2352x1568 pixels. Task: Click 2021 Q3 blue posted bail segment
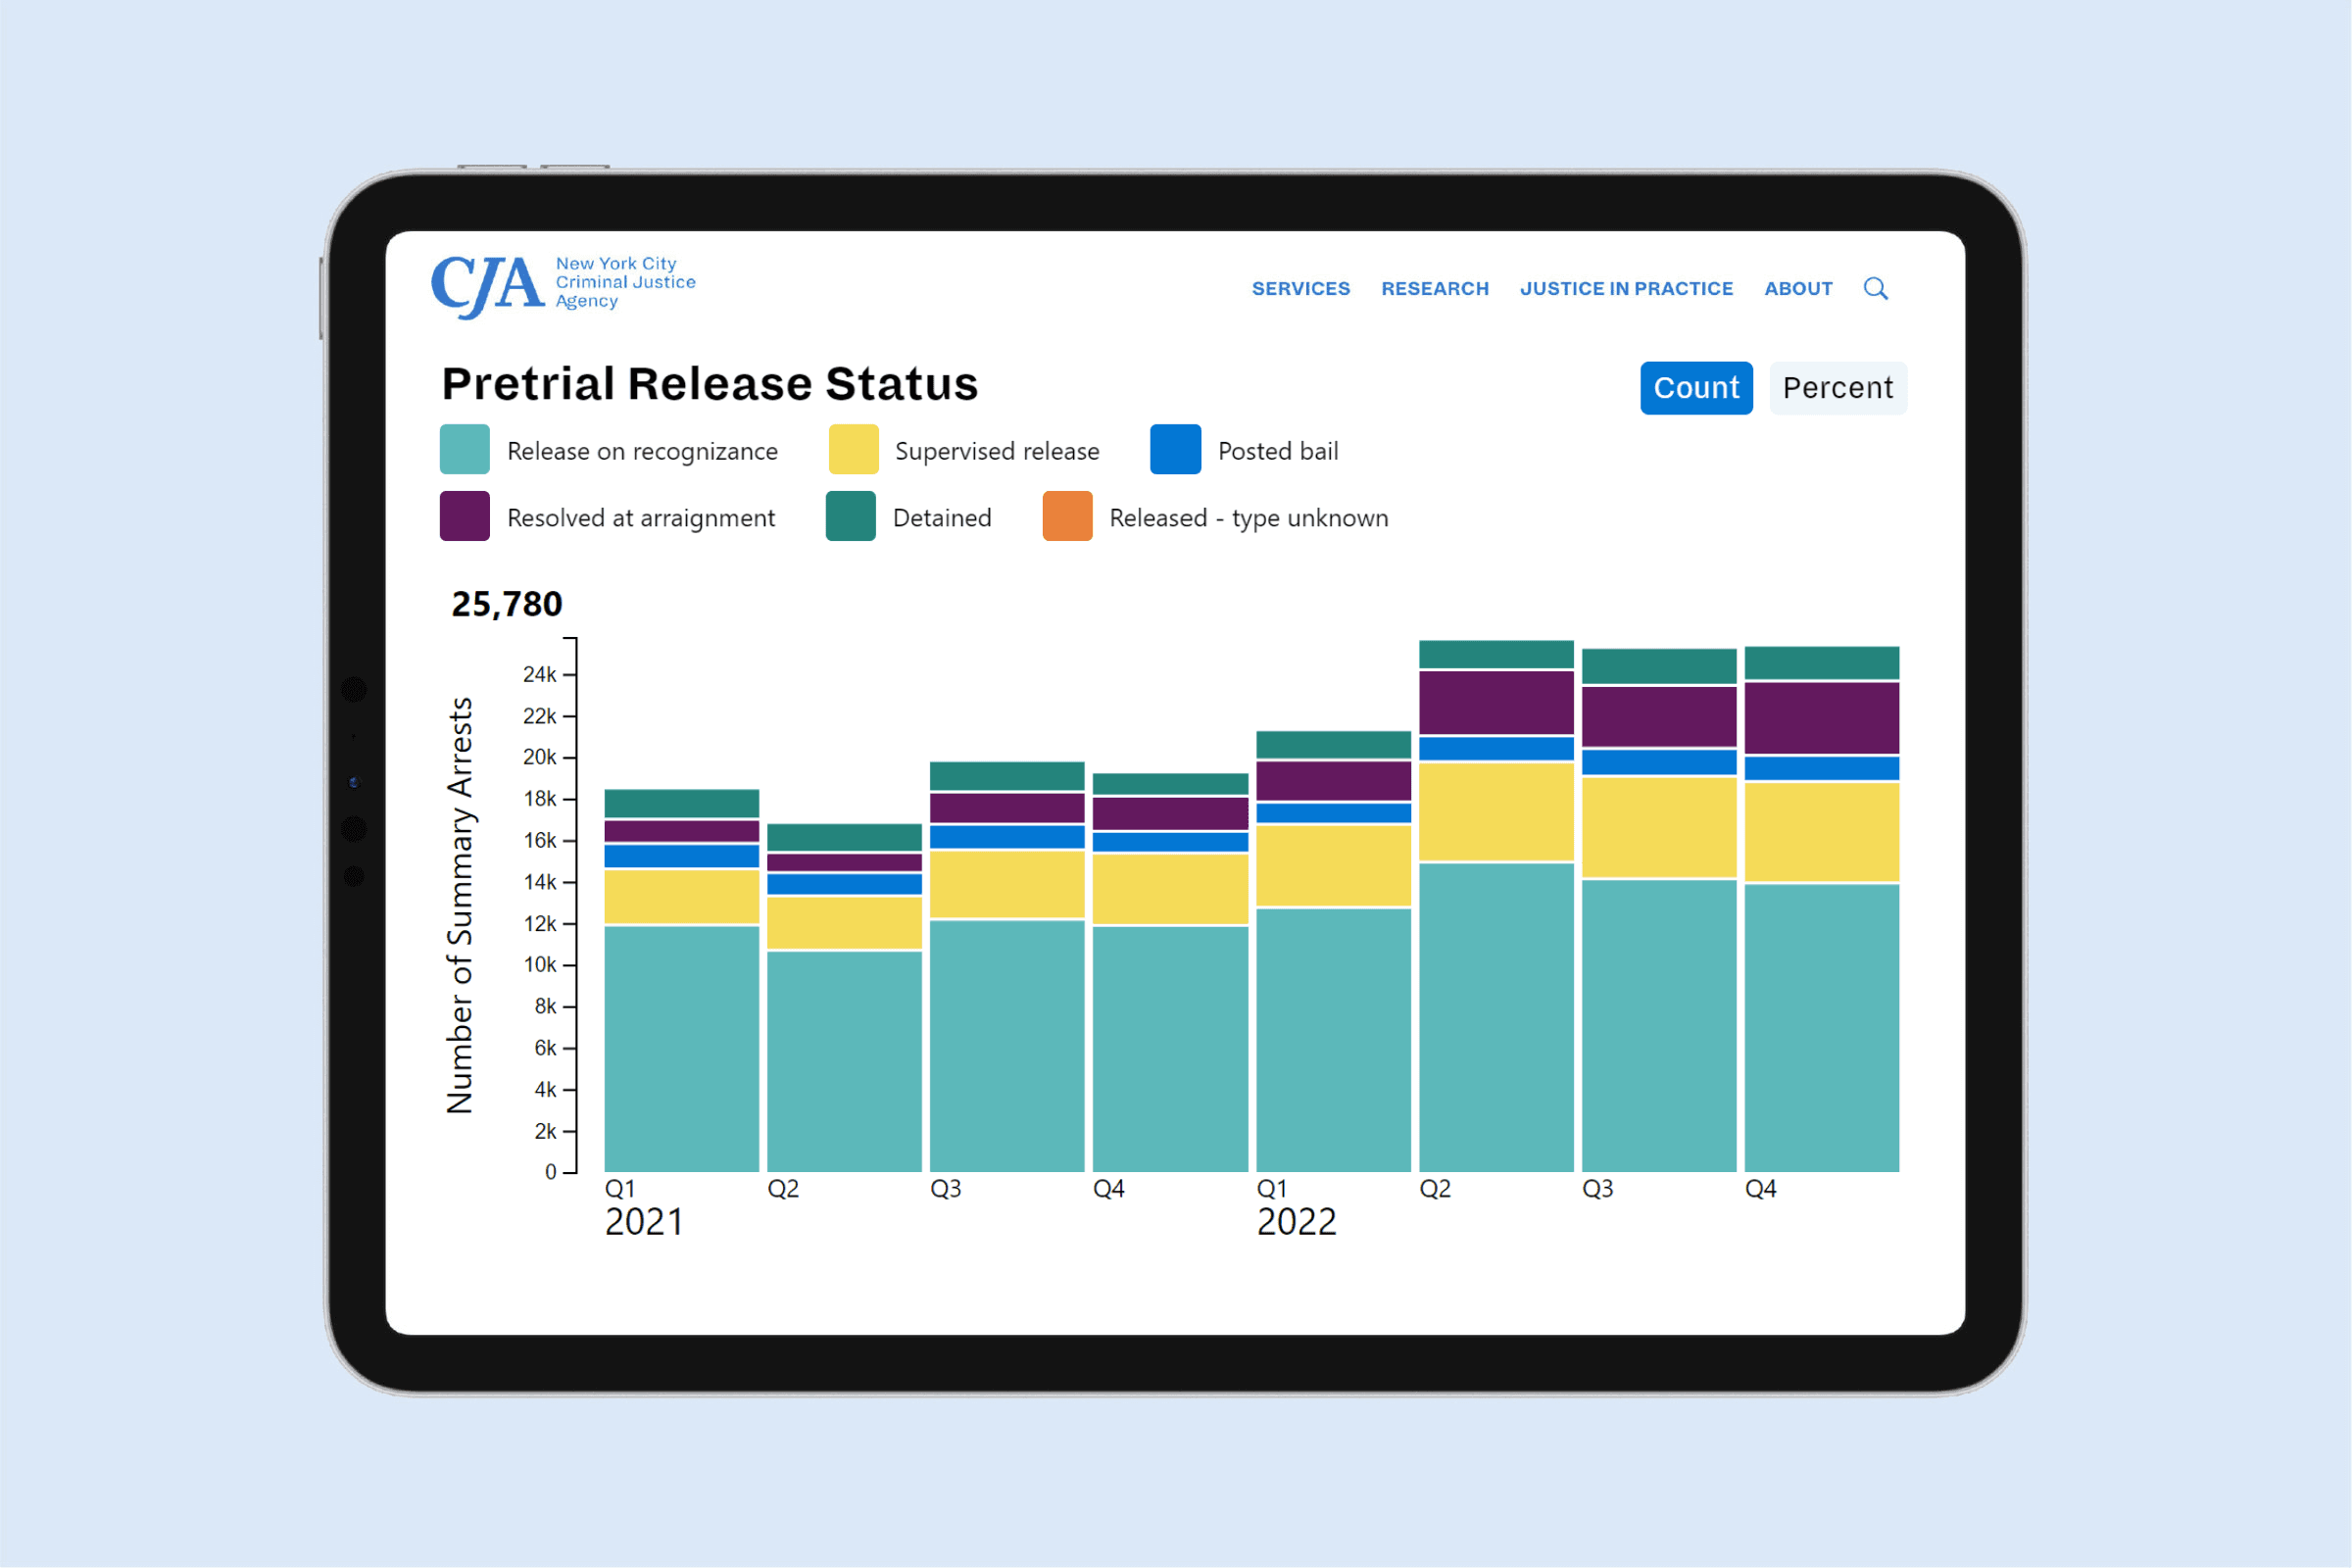click(1007, 837)
